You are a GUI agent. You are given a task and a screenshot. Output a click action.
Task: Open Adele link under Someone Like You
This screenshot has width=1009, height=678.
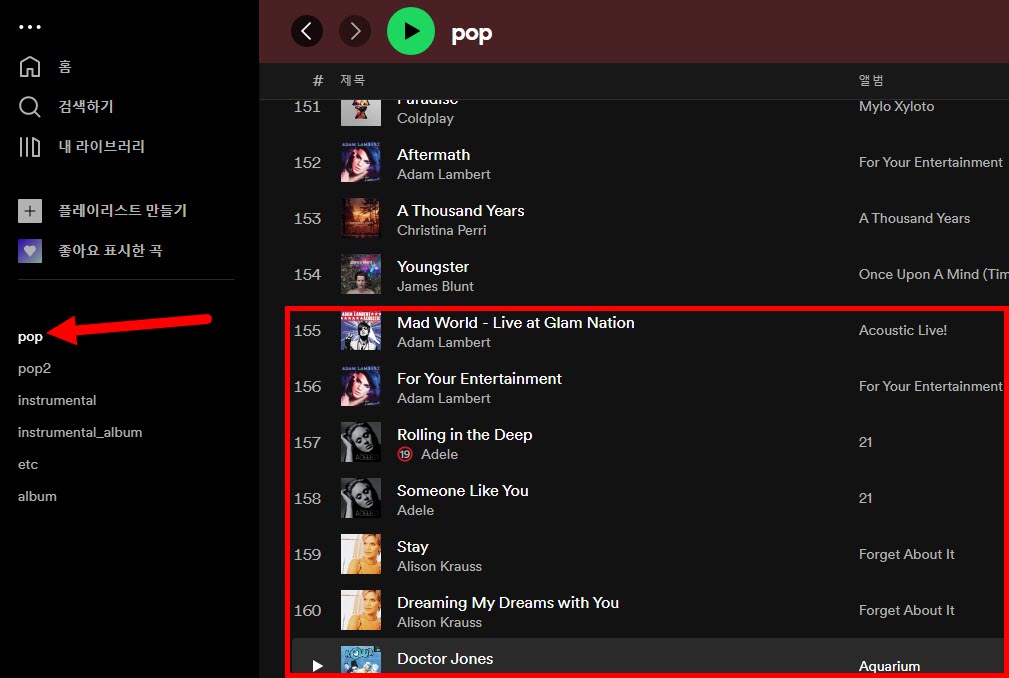[415, 510]
